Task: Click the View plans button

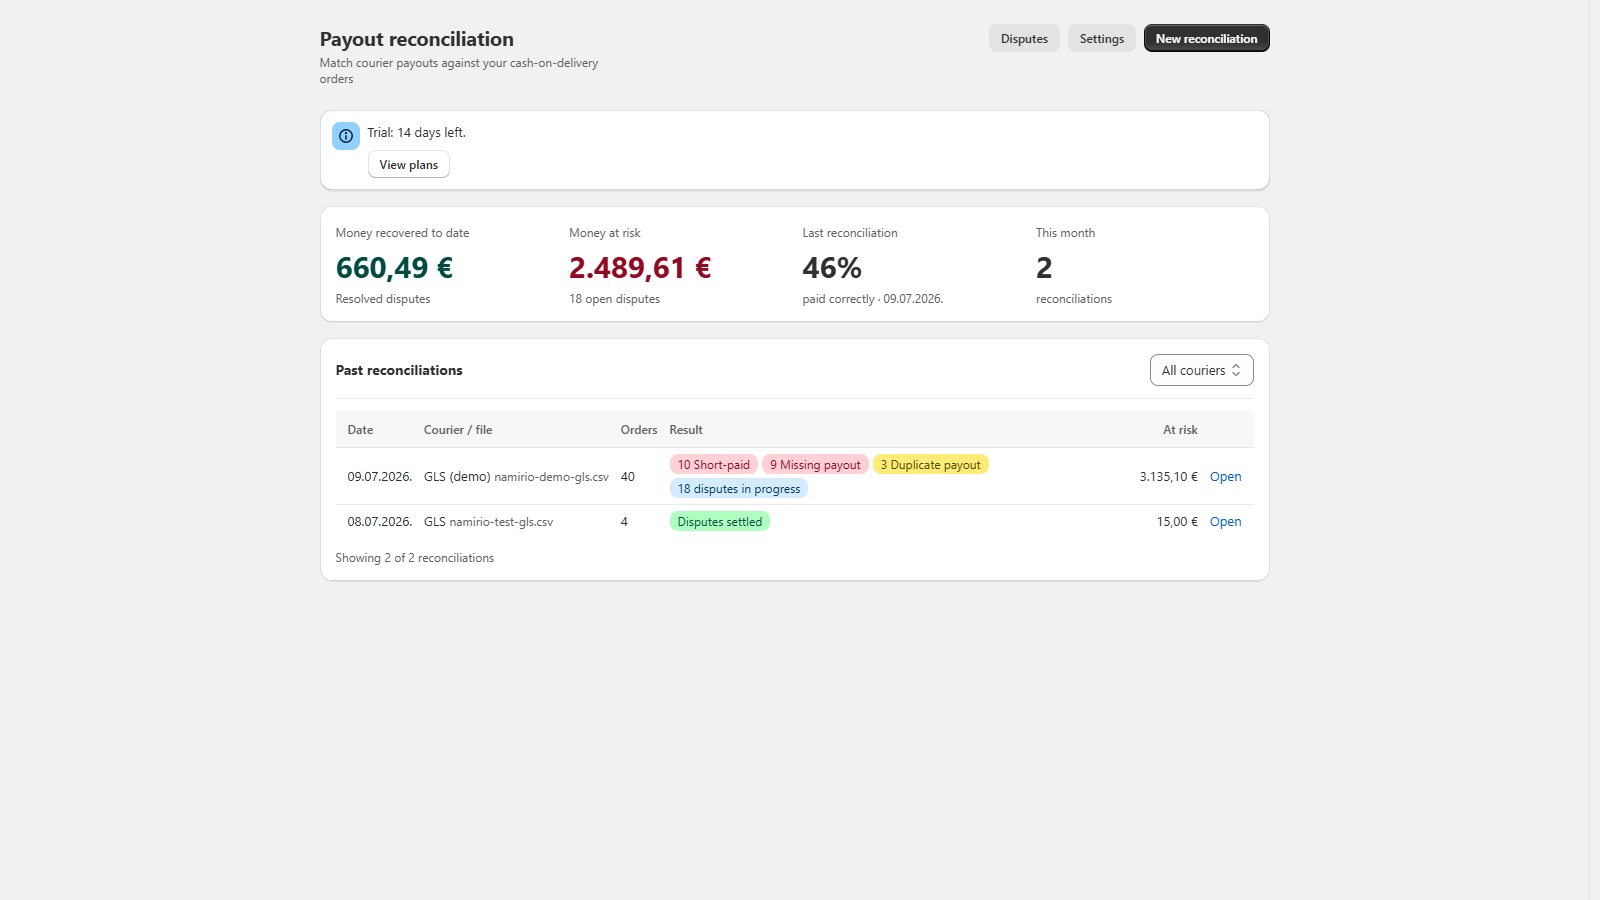Action: coord(408,165)
